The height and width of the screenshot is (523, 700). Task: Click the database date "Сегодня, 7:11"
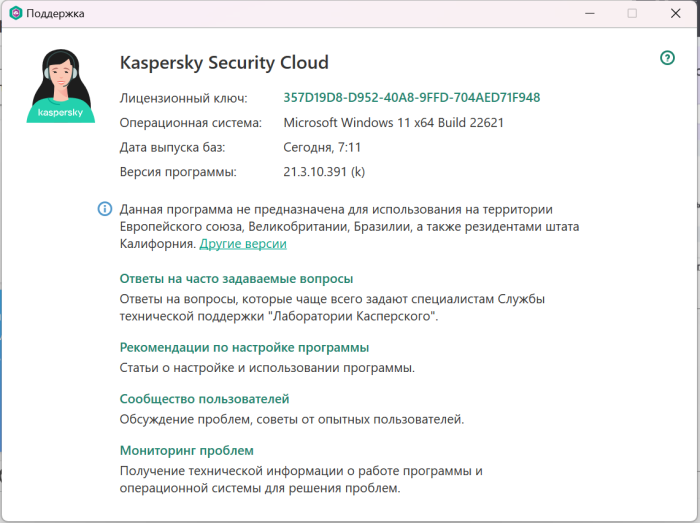click(x=322, y=147)
